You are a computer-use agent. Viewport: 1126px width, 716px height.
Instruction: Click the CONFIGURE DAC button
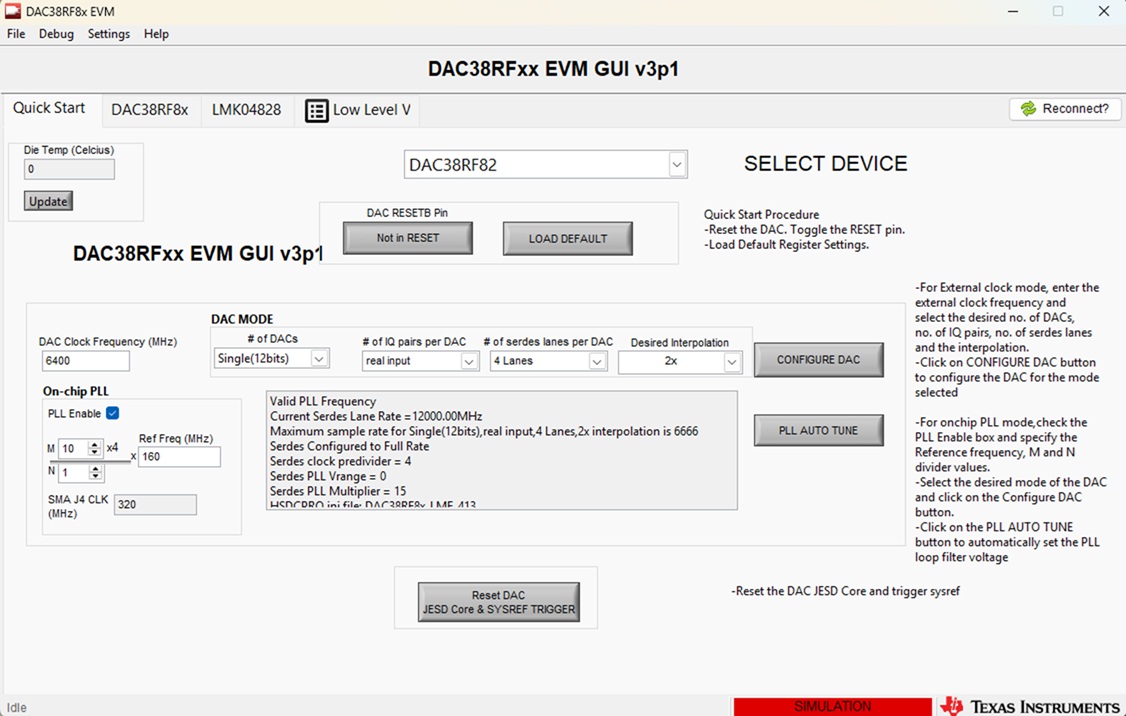pyautogui.click(x=819, y=359)
